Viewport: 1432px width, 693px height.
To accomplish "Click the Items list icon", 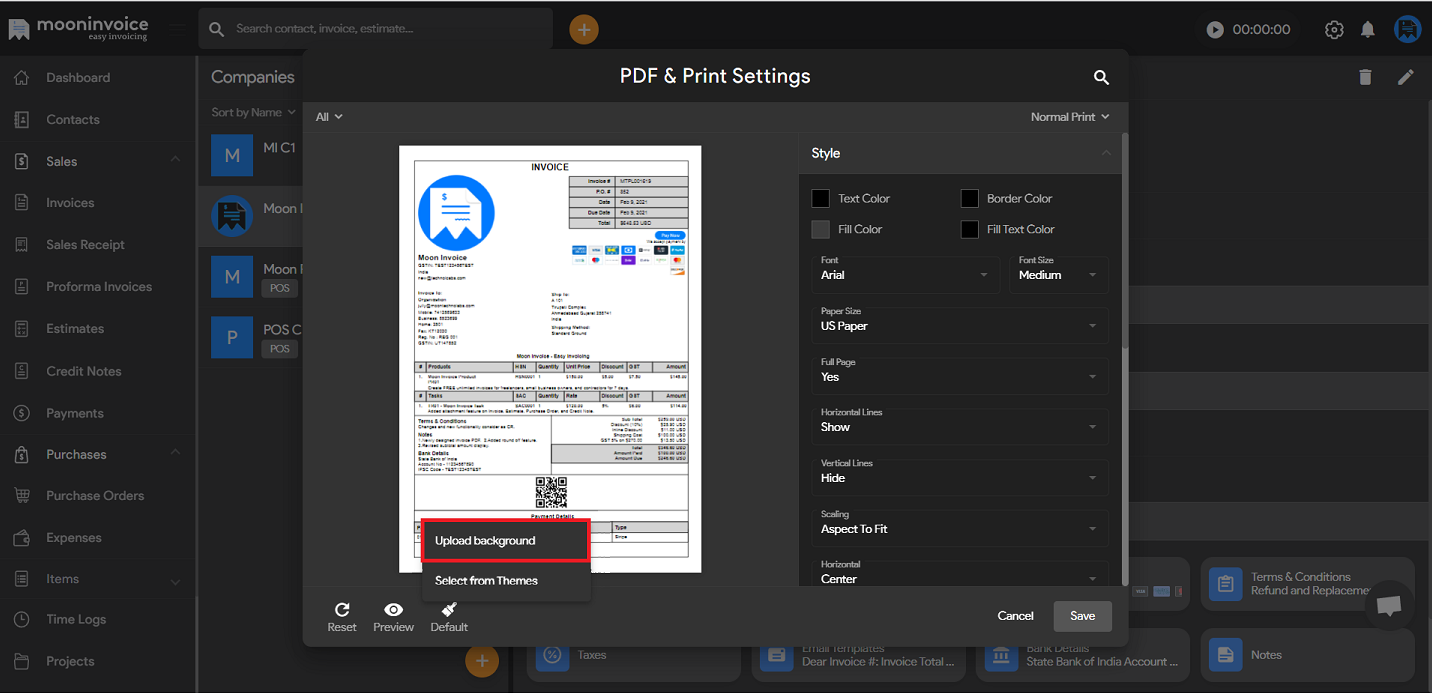I will coord(22,579).
